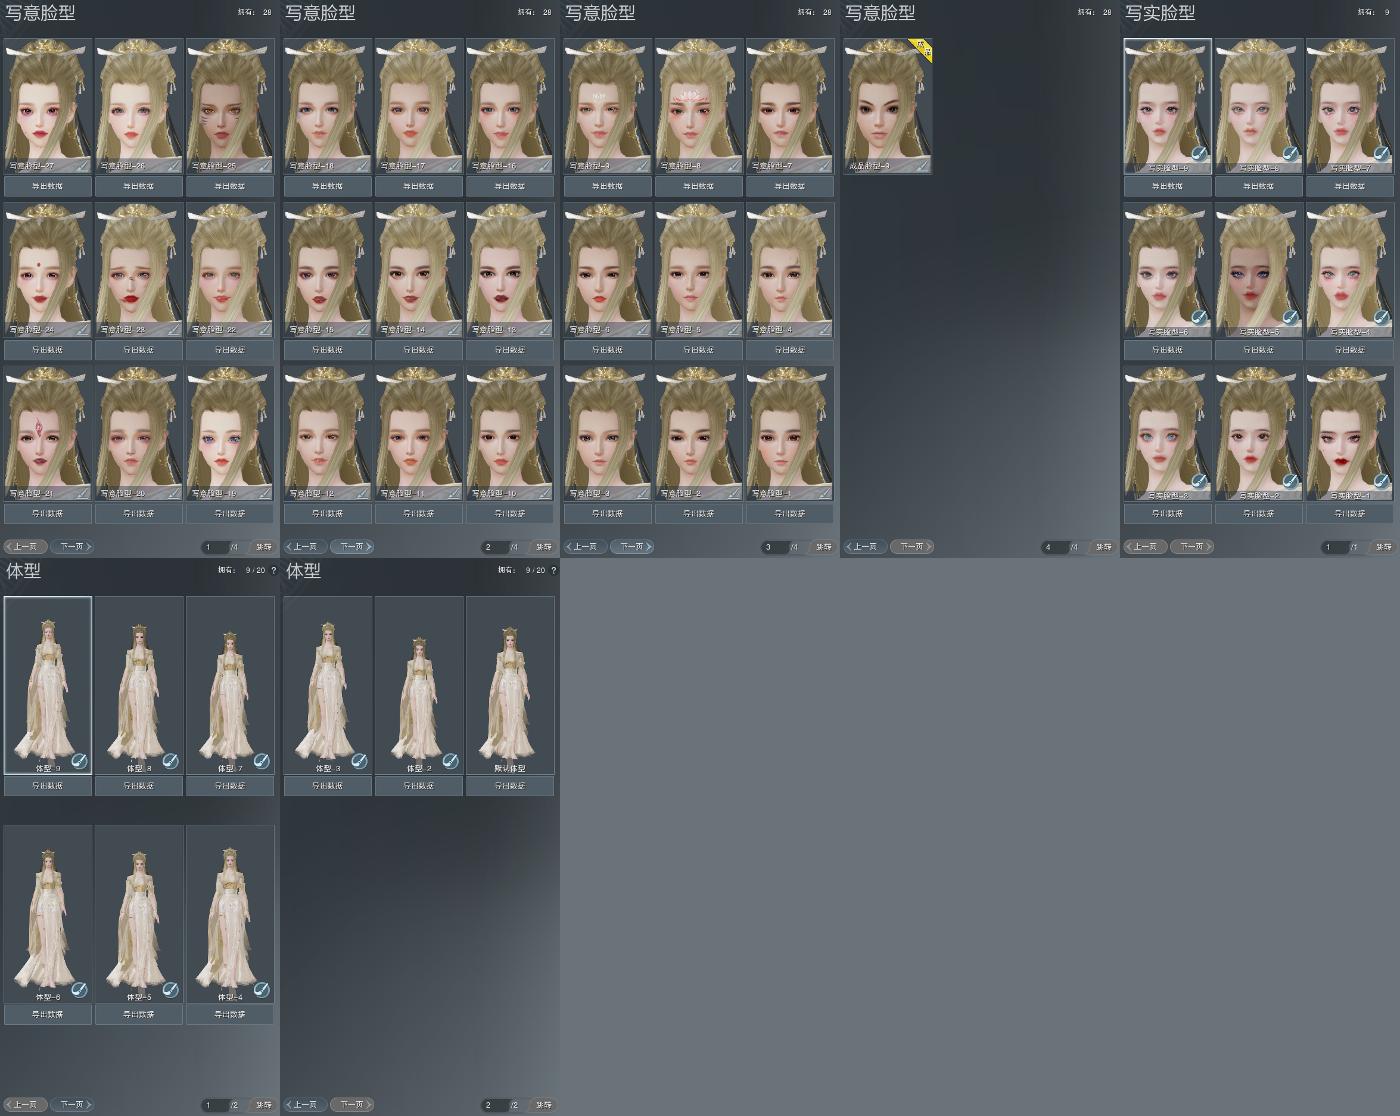The width and height of the screenshot is (1400, 1116).
Task: Click the brush edit icon on 体型-9
Action: (79, 761)
